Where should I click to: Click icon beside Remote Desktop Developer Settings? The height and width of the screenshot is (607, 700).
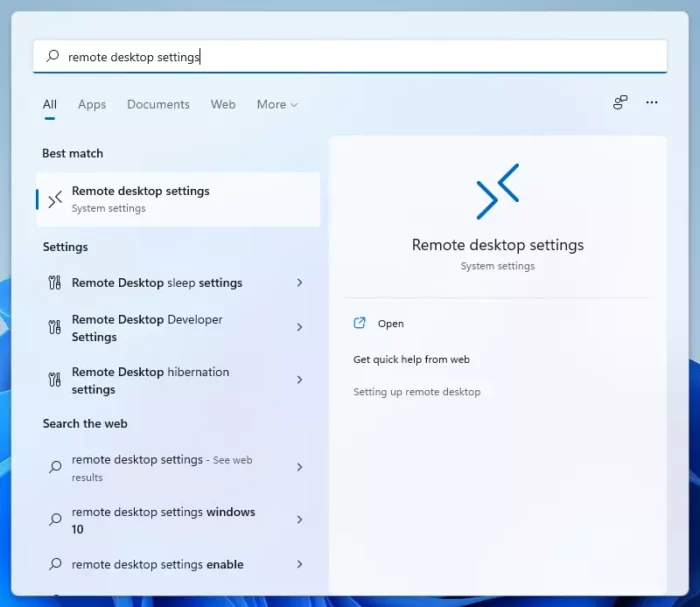[54, 327]
